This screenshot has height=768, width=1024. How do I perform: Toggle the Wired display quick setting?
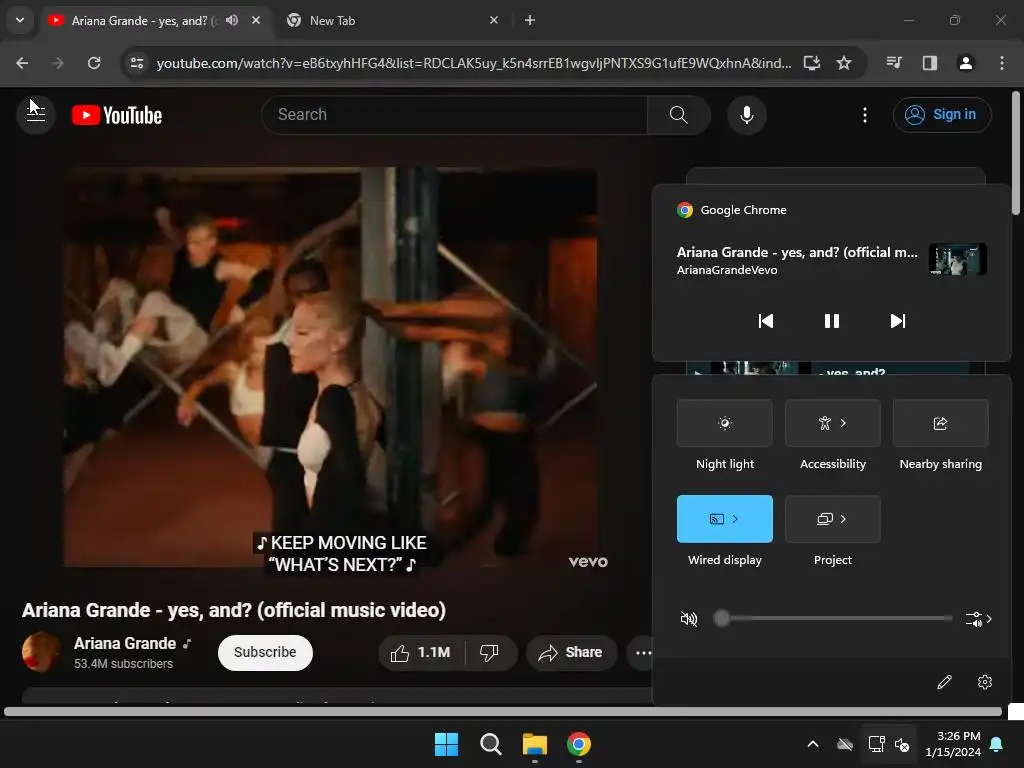pyautogui.click(x=724, y=519)
